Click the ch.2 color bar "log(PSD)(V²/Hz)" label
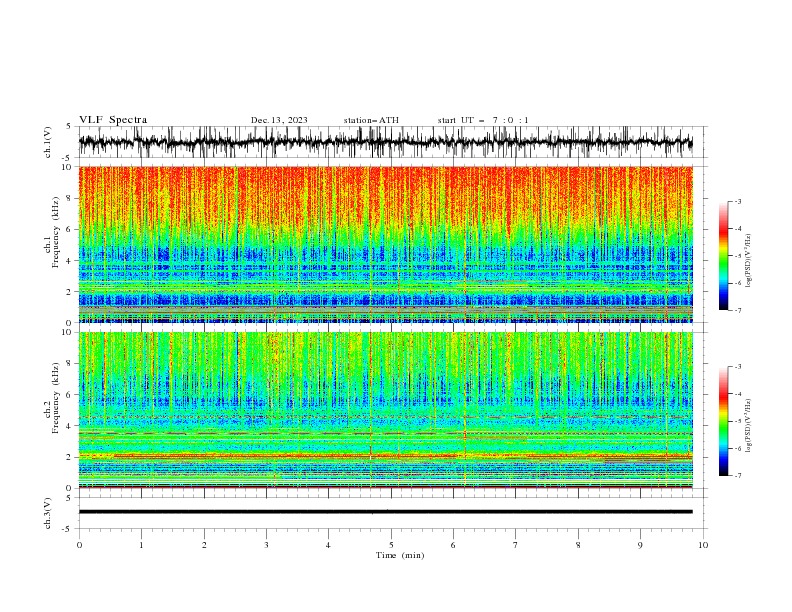This screenshot has width=792, height=612. pos(748,426)
